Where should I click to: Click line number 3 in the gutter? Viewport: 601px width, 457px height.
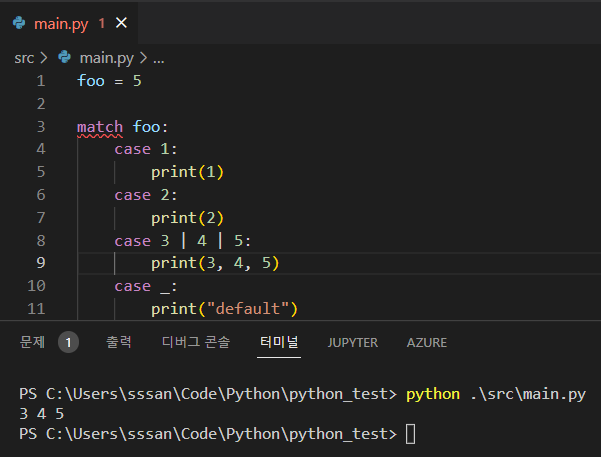click(x=40, y=127)
